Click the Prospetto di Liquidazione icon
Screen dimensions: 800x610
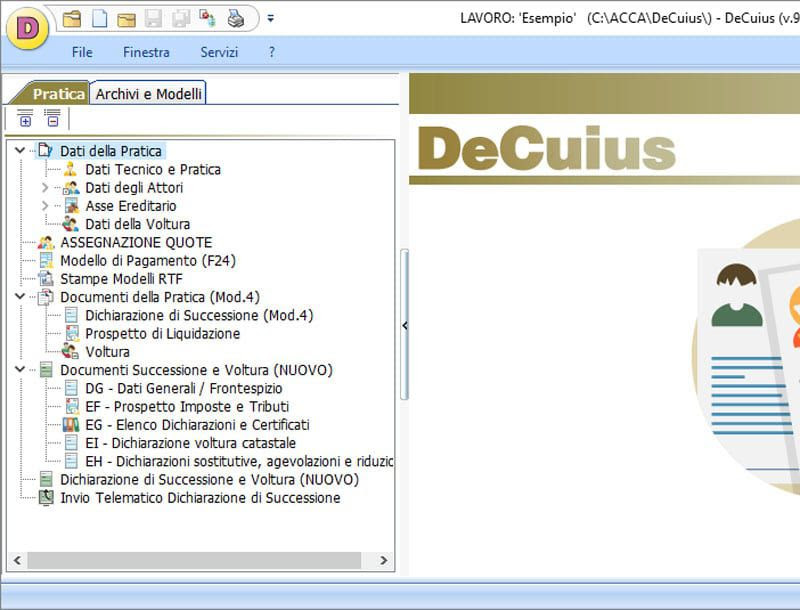[x=72, y=334]
